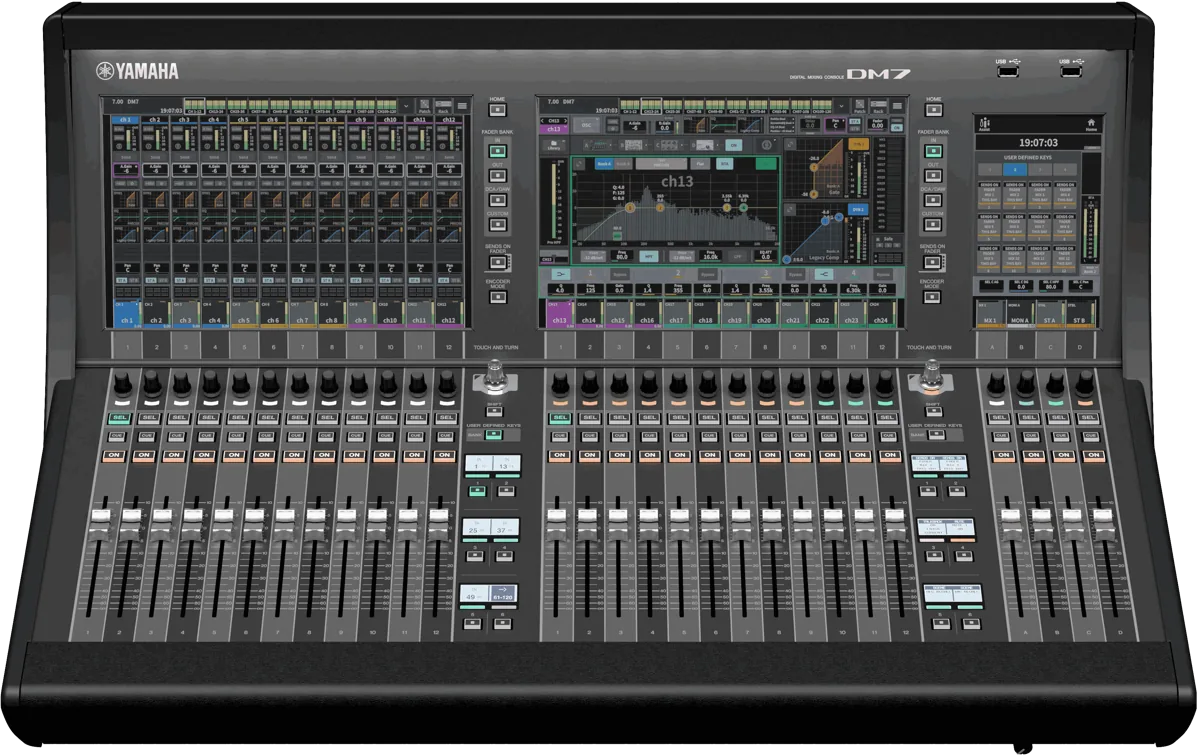Screen dimensions: 1200x755
Task: Push right bay HOME key
Action: pyautogui.click(x=934, y=110)
